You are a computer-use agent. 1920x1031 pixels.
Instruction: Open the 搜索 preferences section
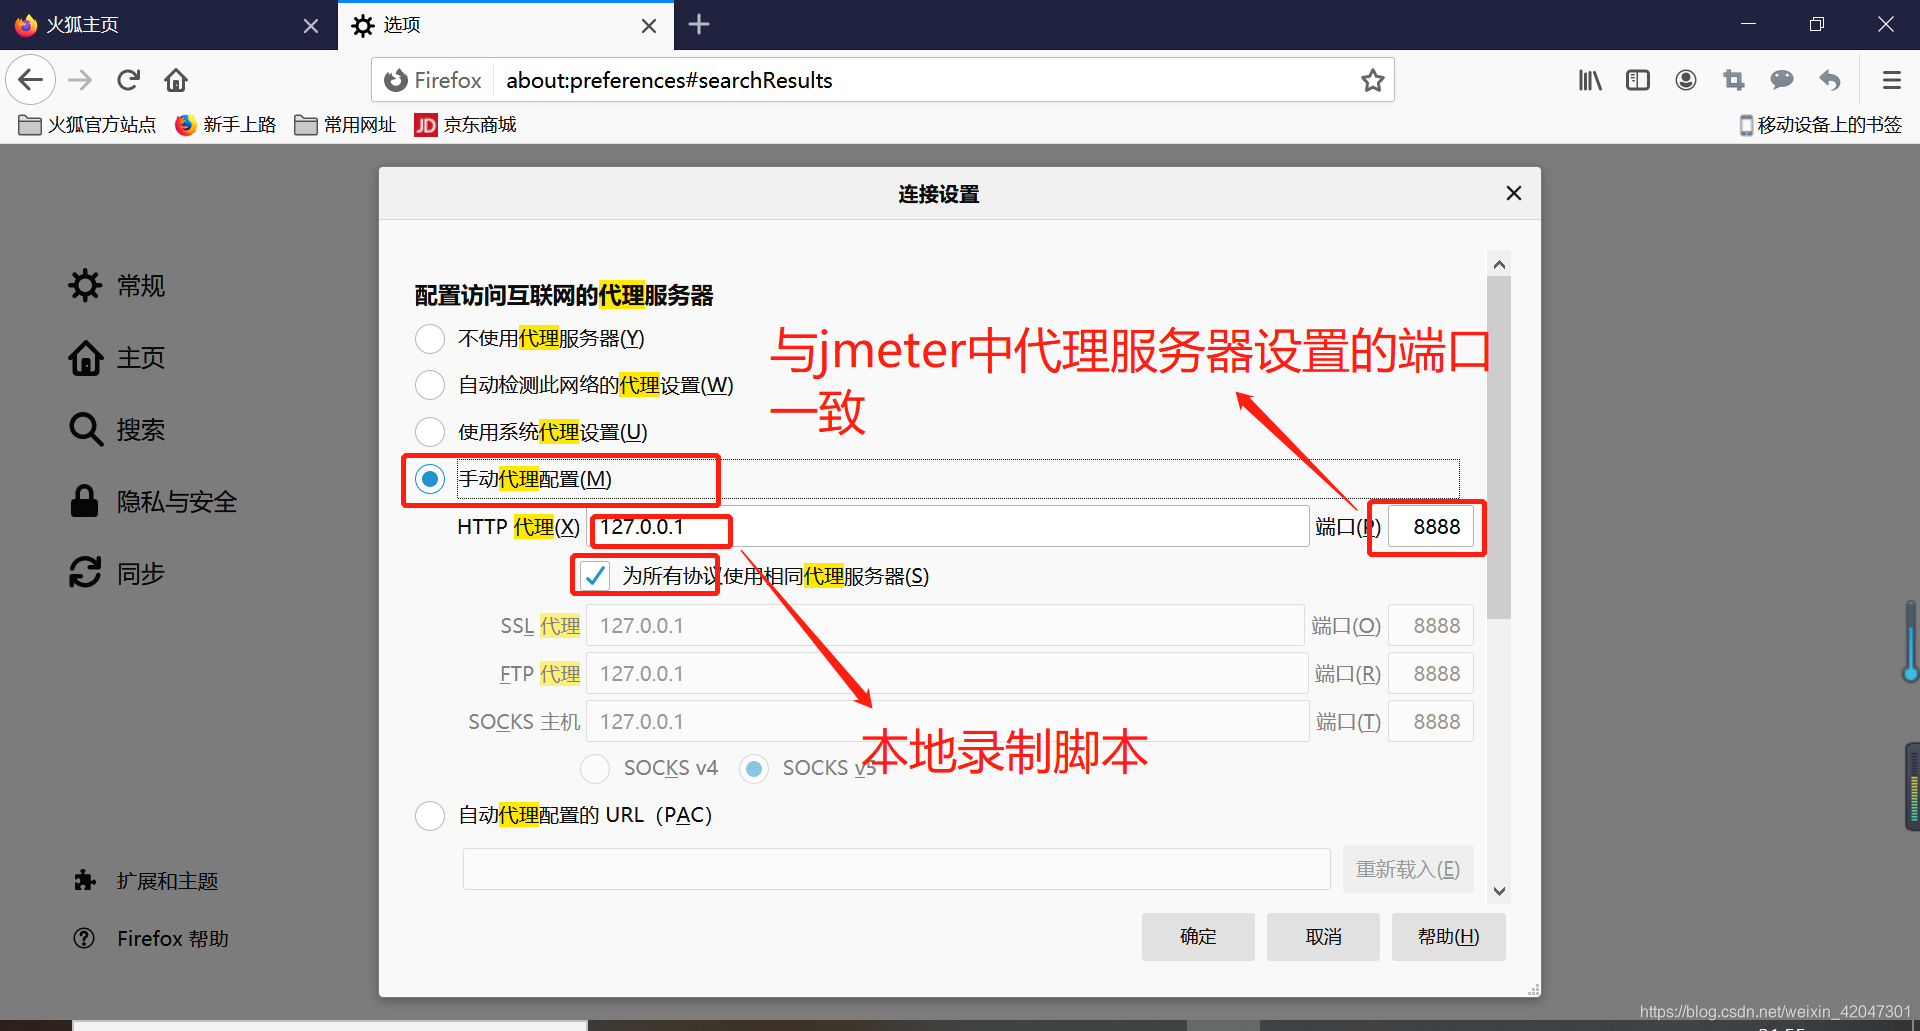click(116, 430)
